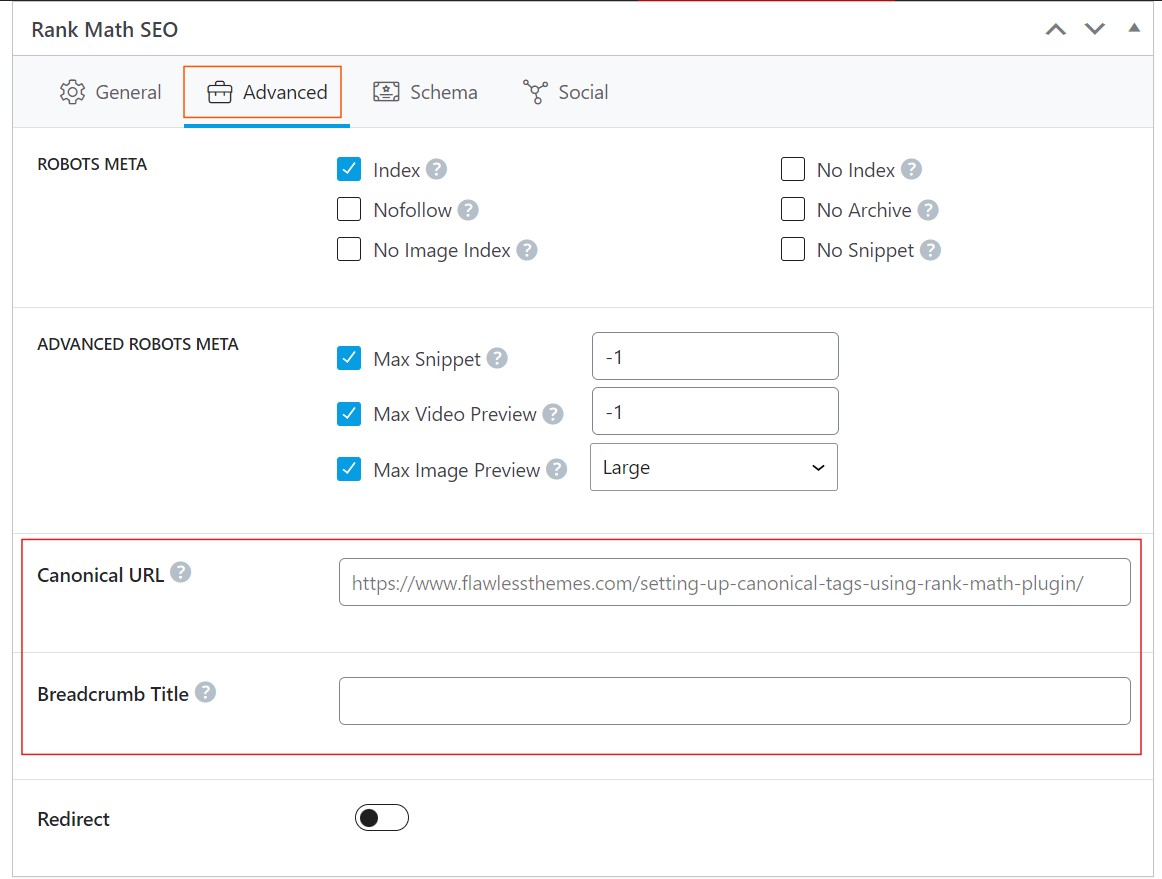Collapse the Rank Math SEO panel
The image size is (1162, 879).
pos(1133,29)
